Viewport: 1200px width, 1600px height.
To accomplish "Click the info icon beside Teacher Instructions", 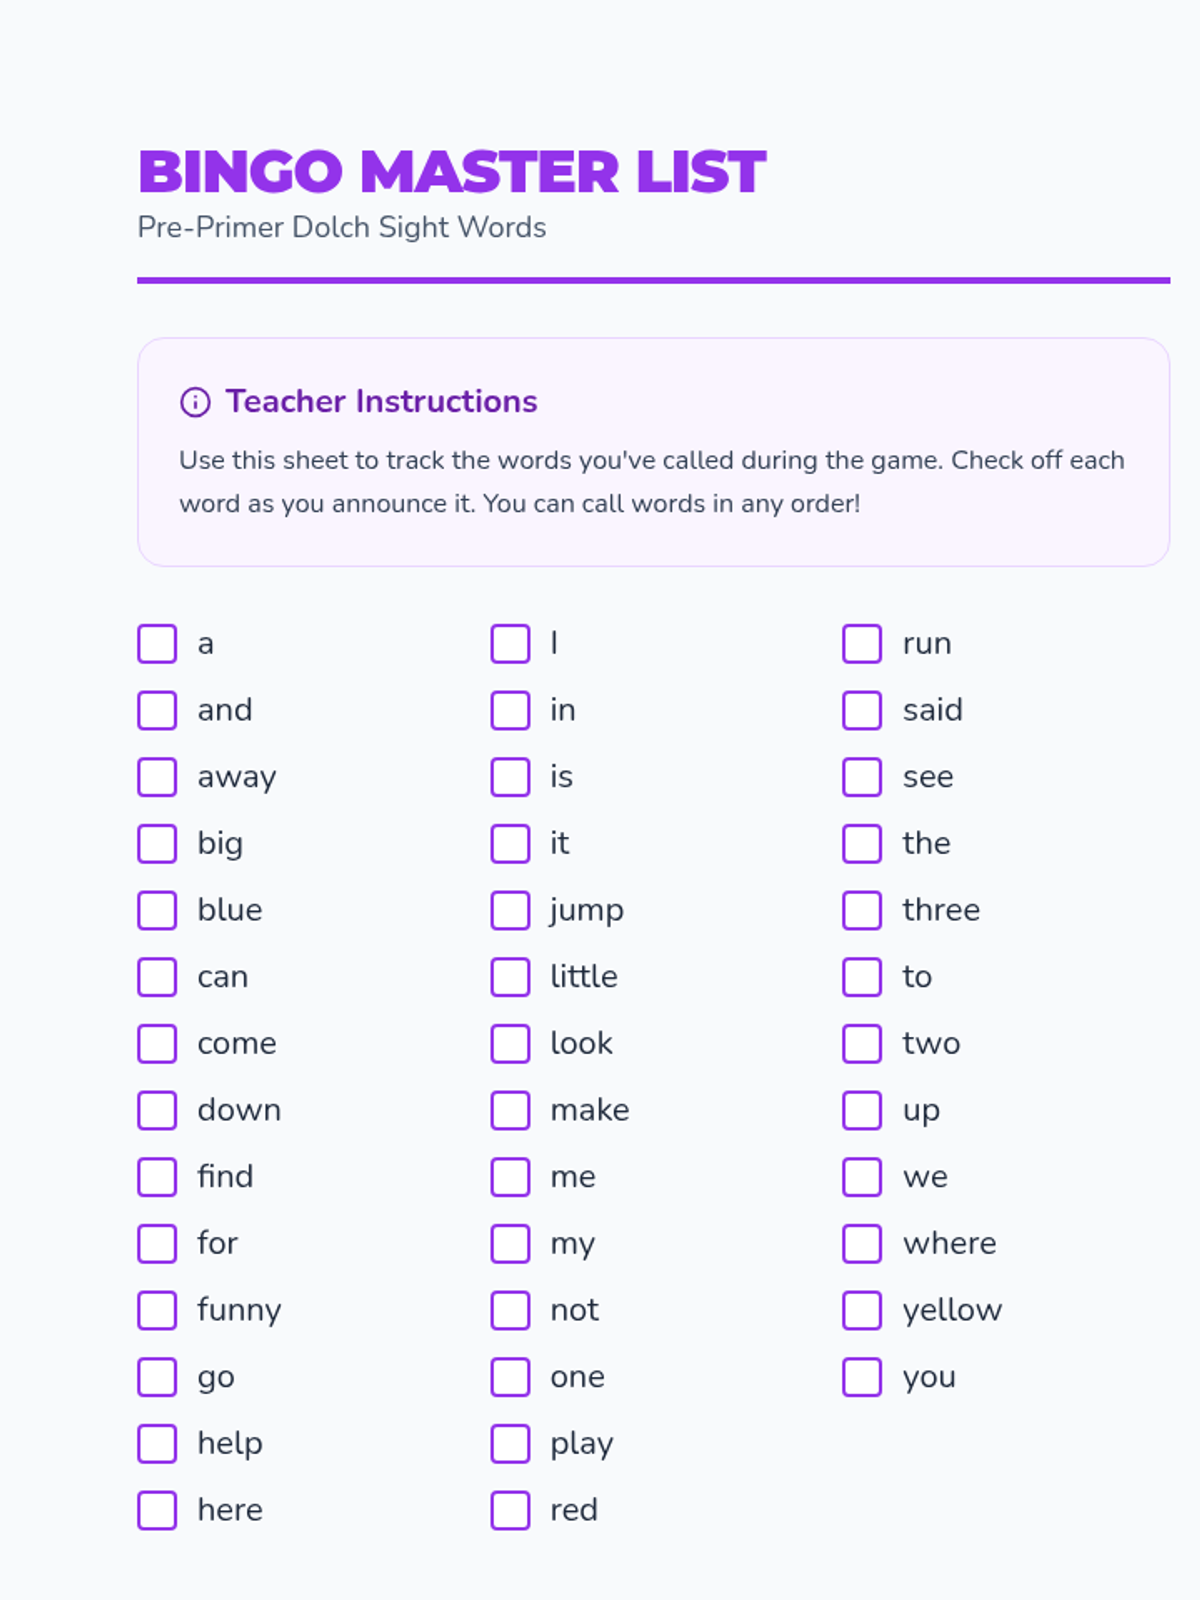I will (x=195, y=402).
